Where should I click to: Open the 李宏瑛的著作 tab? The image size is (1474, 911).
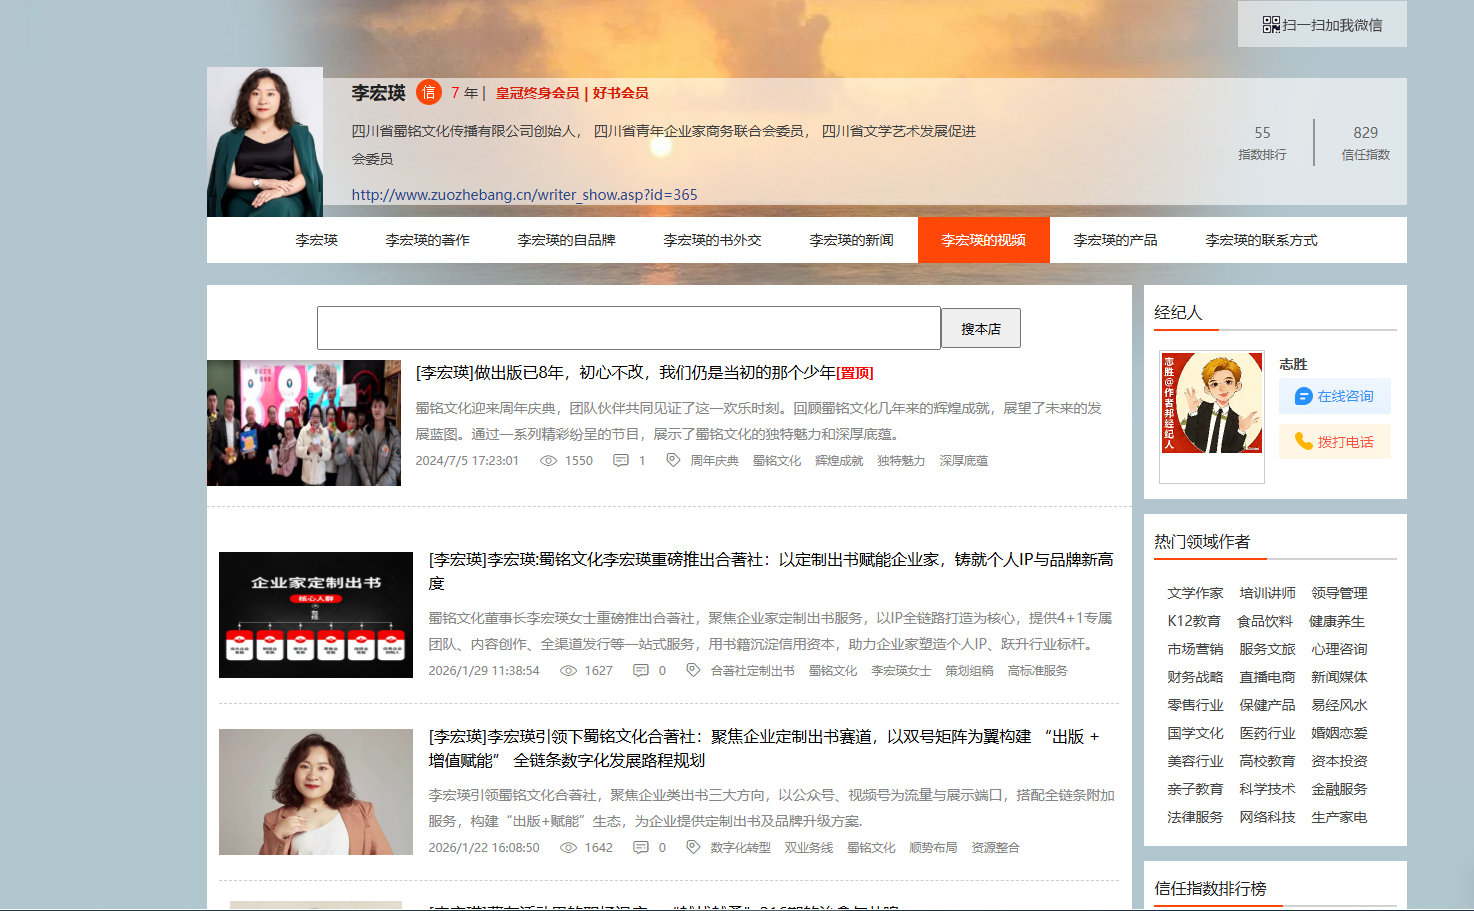click(427, 241)
